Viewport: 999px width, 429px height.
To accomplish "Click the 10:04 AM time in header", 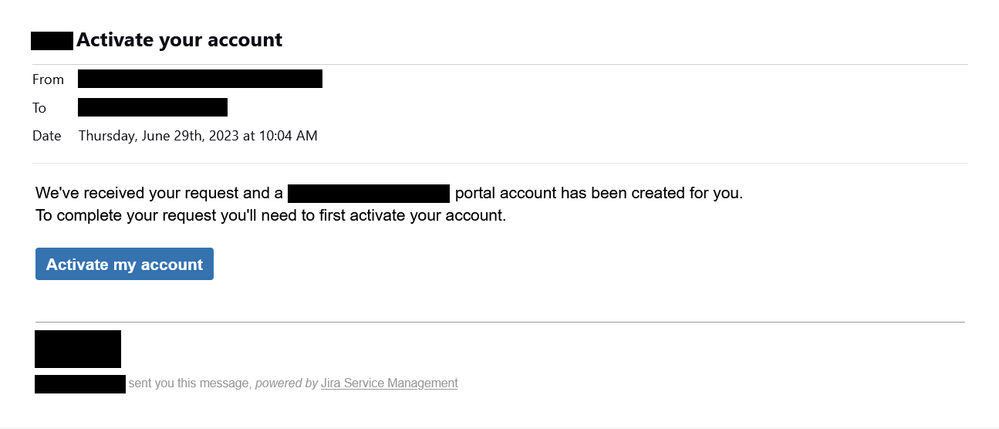I will pyautogui.click(x=288, y=136).
